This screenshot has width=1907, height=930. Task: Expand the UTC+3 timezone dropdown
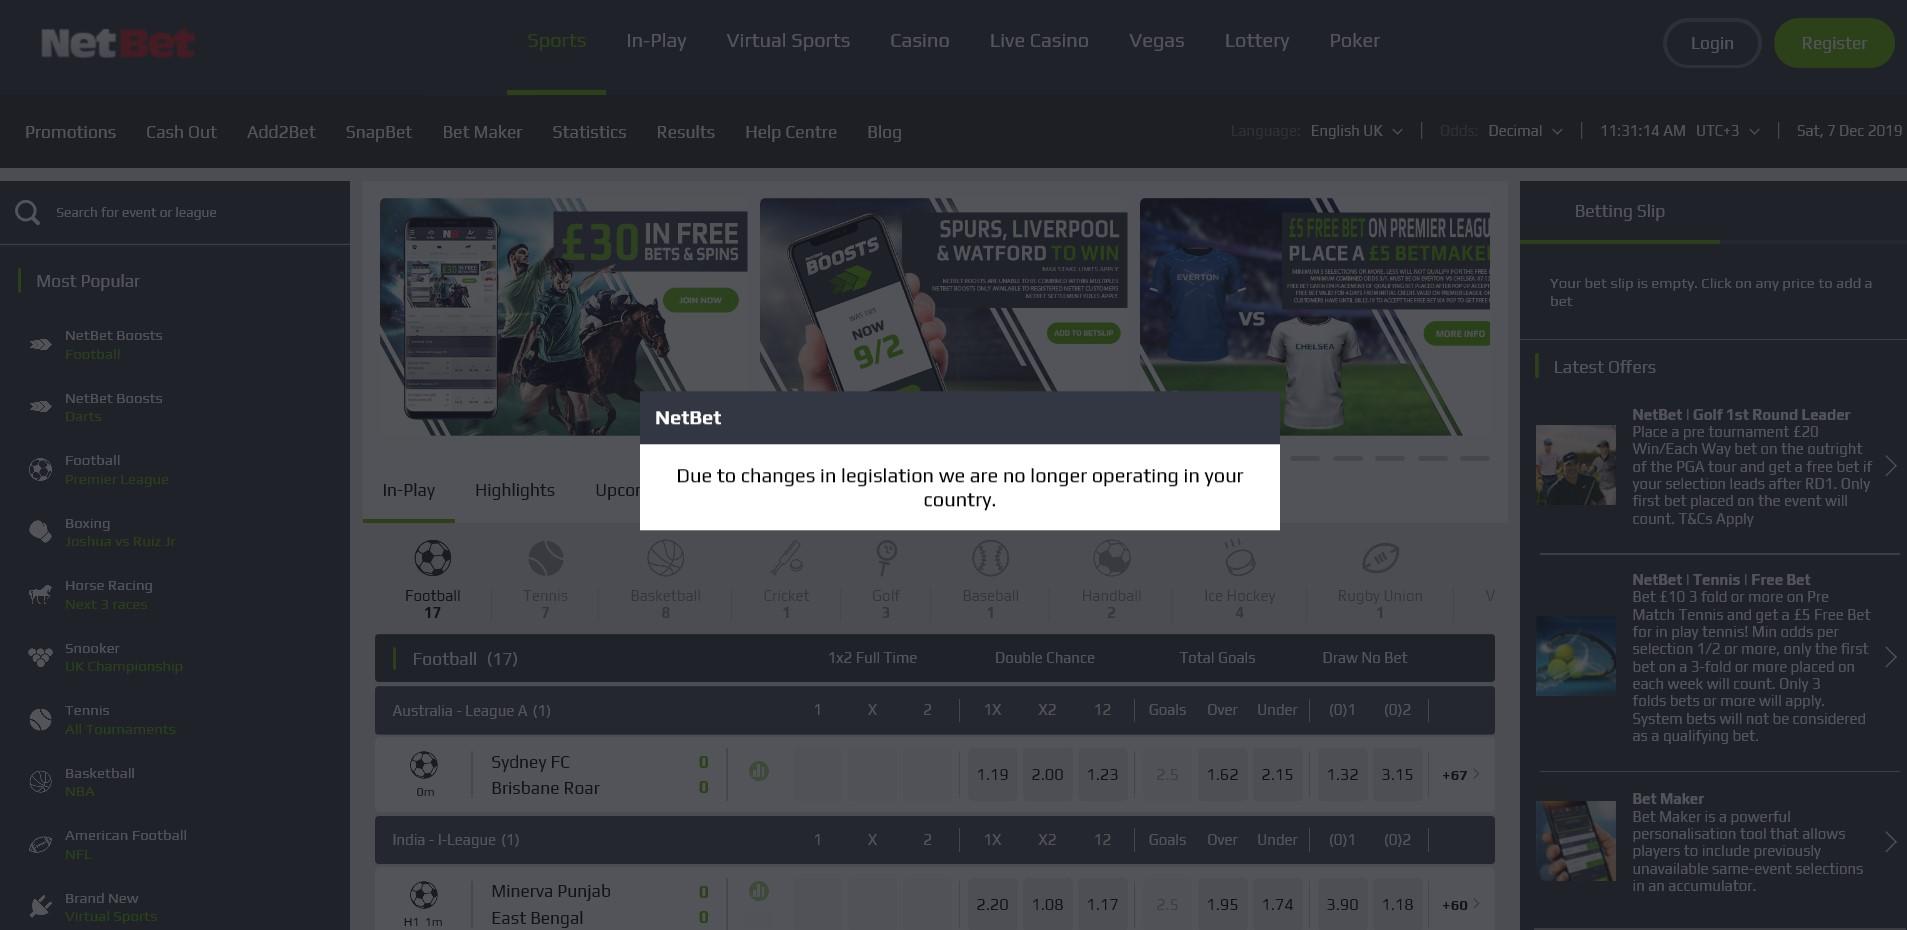1727,131
